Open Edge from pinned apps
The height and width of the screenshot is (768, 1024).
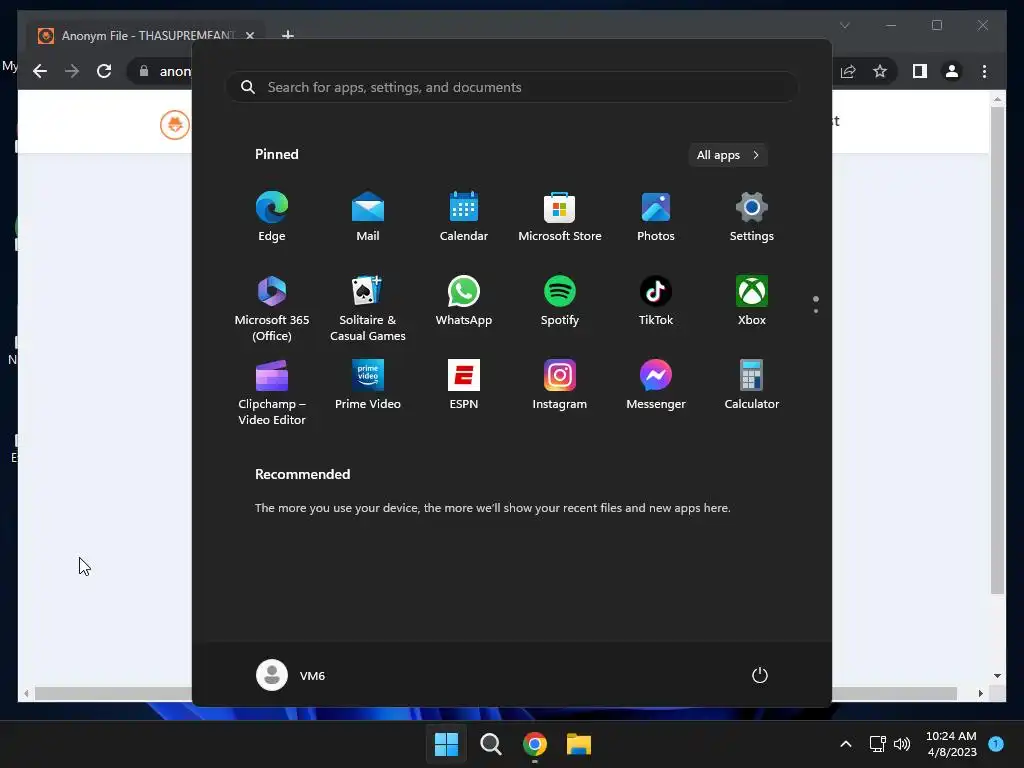pos(272,217)
